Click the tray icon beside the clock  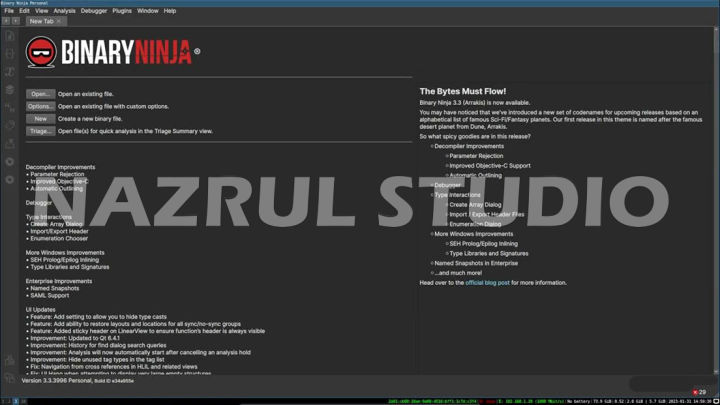click(716, 401)
